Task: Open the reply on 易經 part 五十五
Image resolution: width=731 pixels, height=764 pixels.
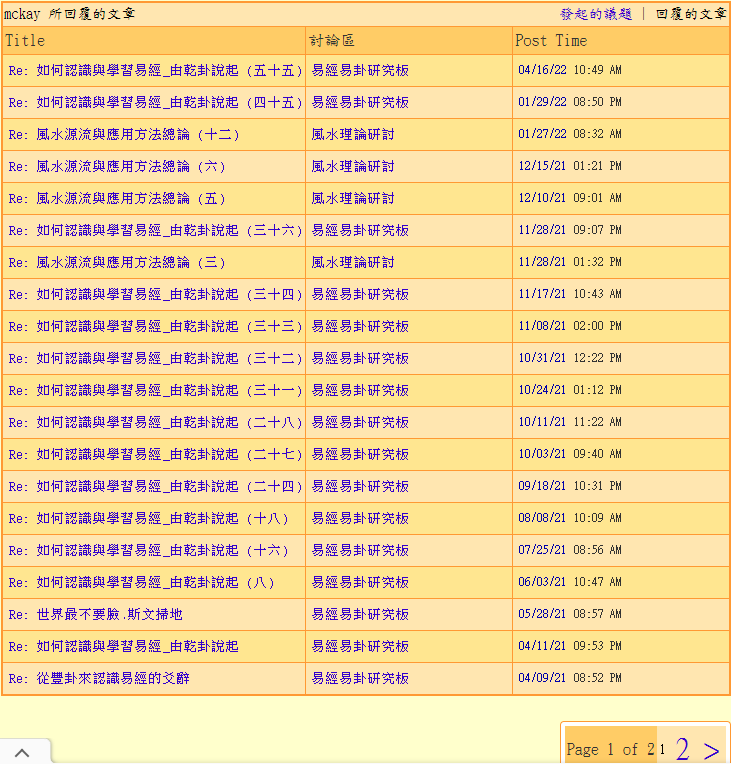Action: (x=155, y=71)
